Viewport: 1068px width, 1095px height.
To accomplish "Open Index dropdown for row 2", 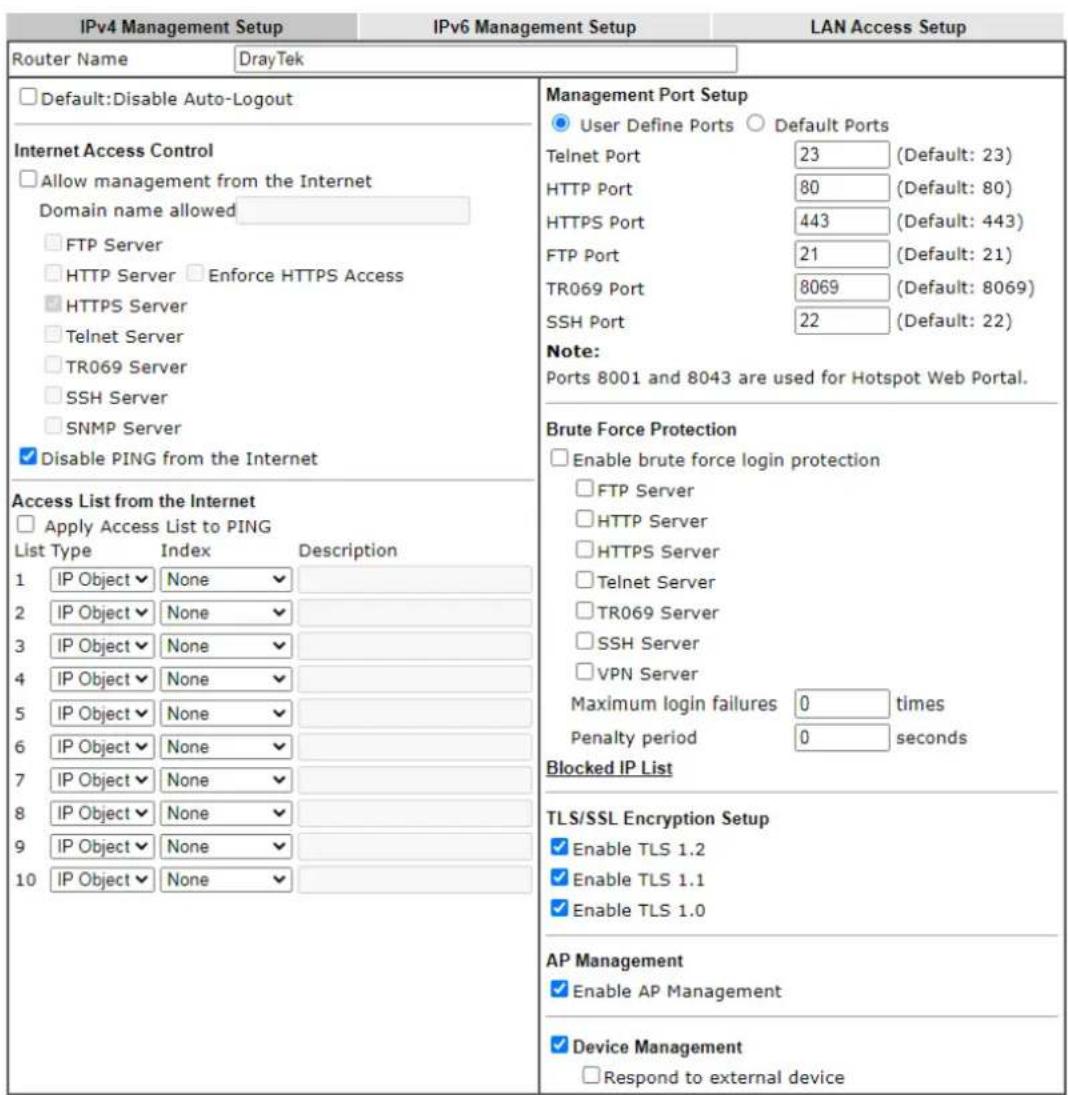I will coord(226,612).
